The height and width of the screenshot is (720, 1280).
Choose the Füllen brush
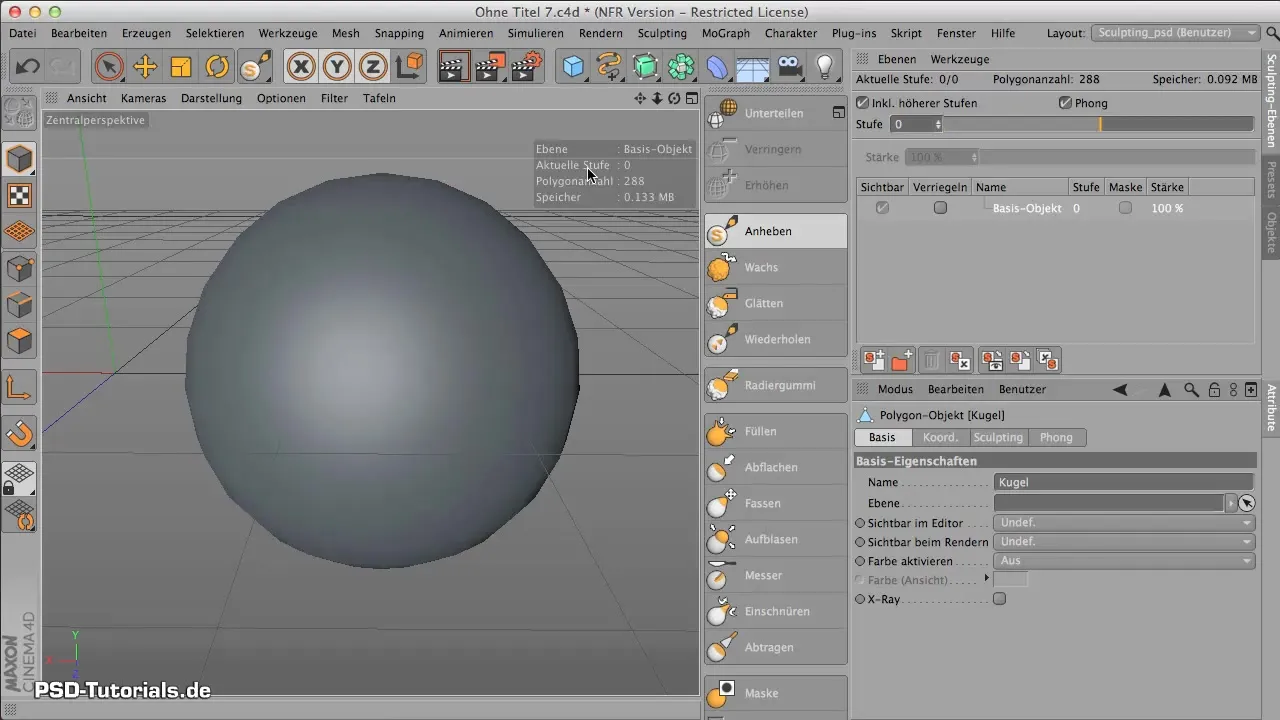pyautogui.click(x=775, y=431)
